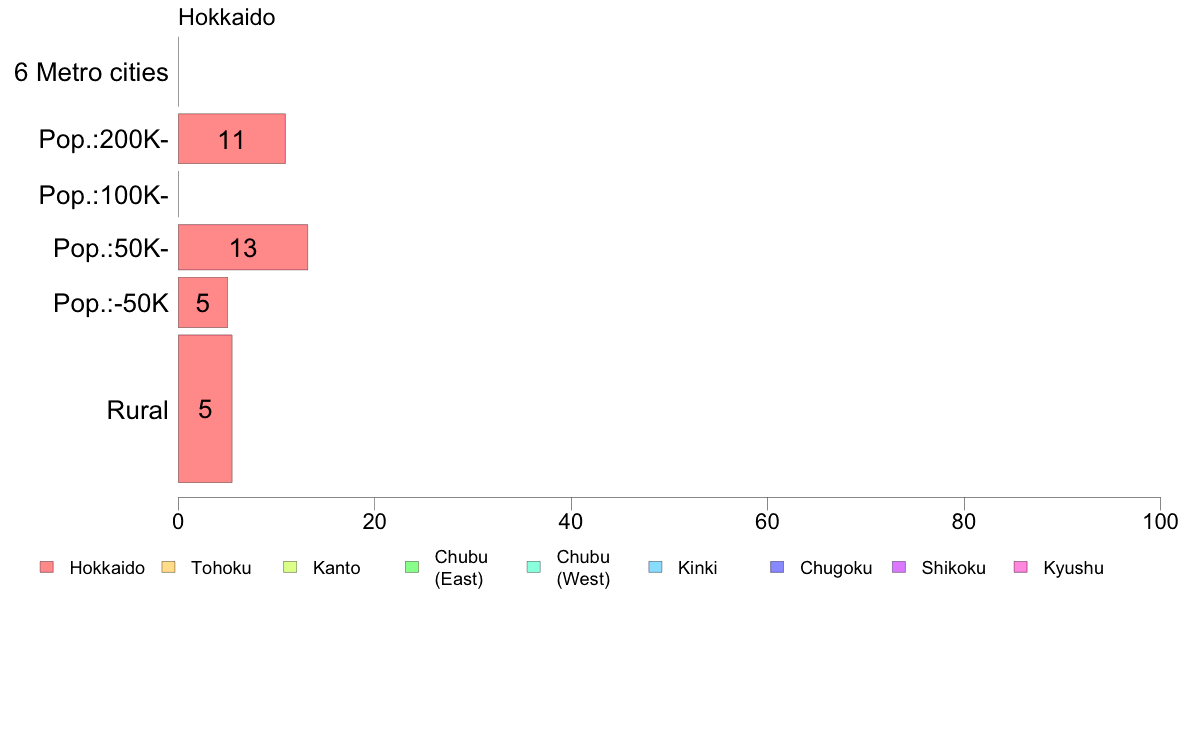
Task: Select the Pop.:-50K bar with value 5
Action: [202, 302]
